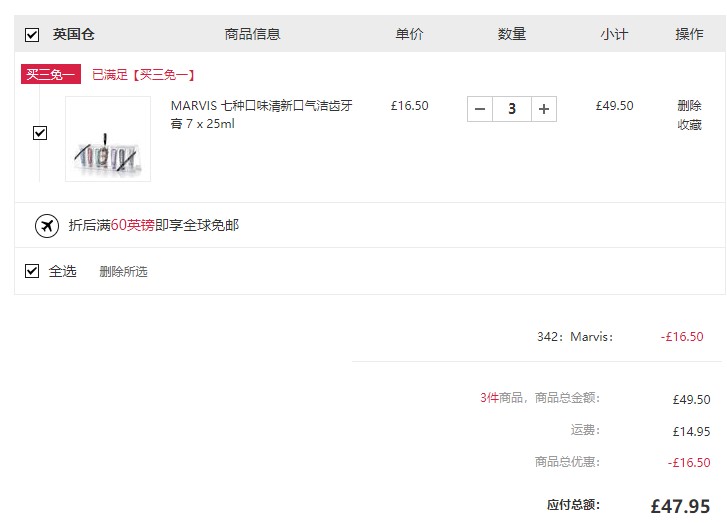Image resolution: width=727 pixels, height=523 pixels.
Task: Click the quantity input field showing 3
Action: tap(512, 109)
